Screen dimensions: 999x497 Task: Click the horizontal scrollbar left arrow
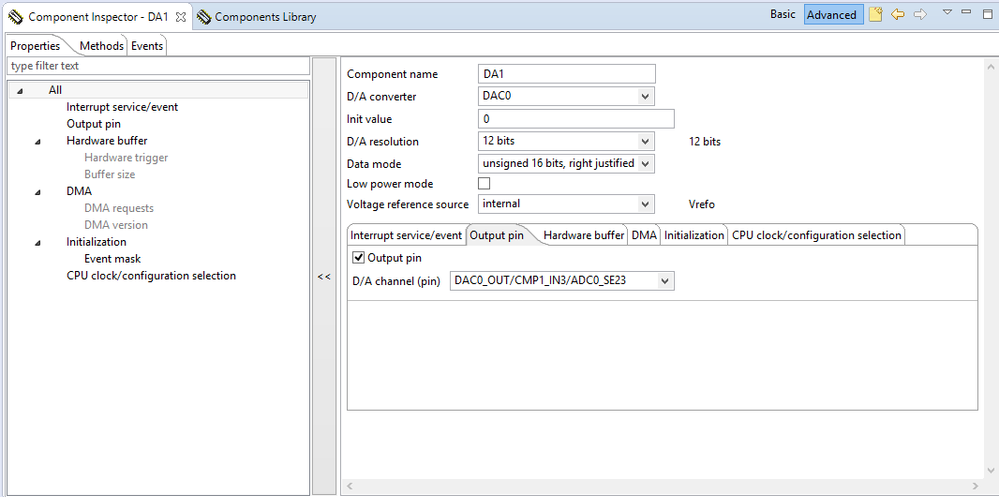click(x=350, y=486)
